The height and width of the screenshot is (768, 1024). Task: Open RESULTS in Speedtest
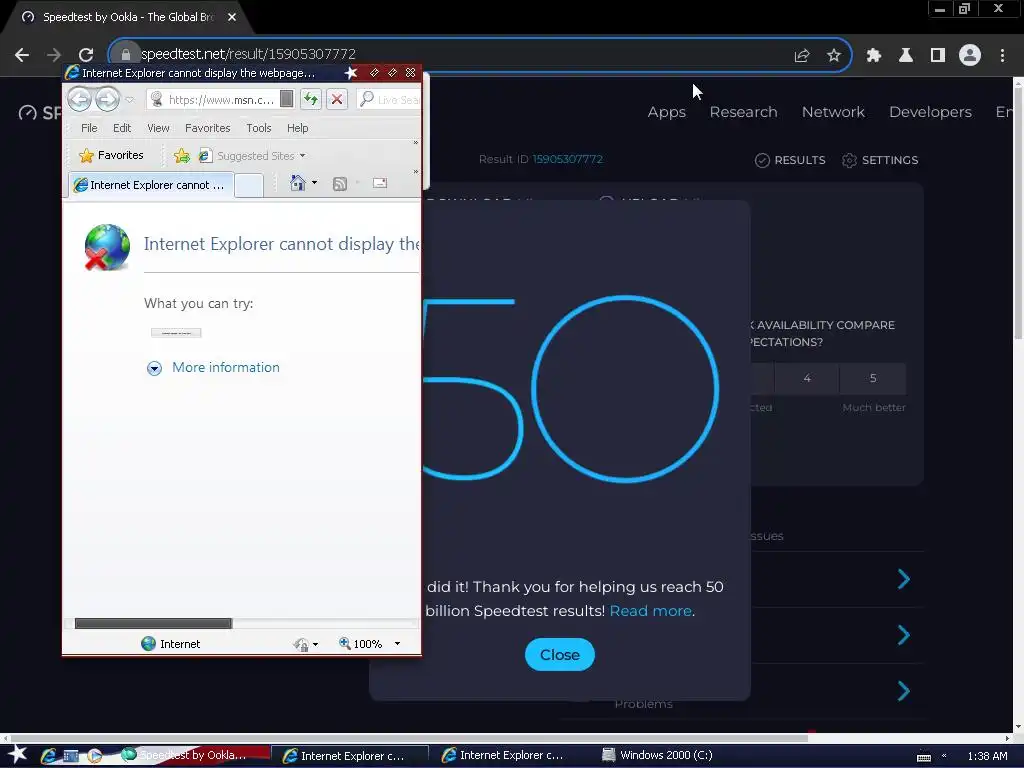(x=790, y=160)
